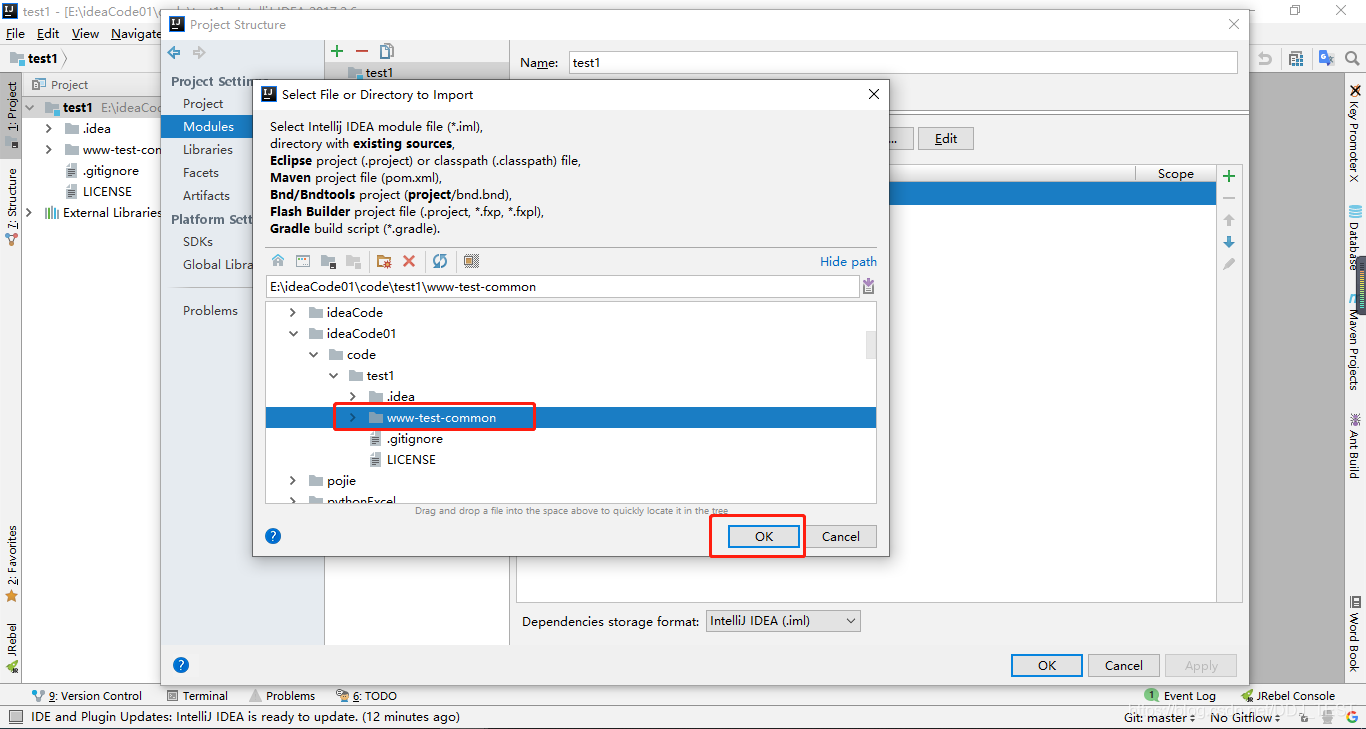Open Favorites tool window tab
This screenshot has height=729, width=1366.
click(12, 563)
